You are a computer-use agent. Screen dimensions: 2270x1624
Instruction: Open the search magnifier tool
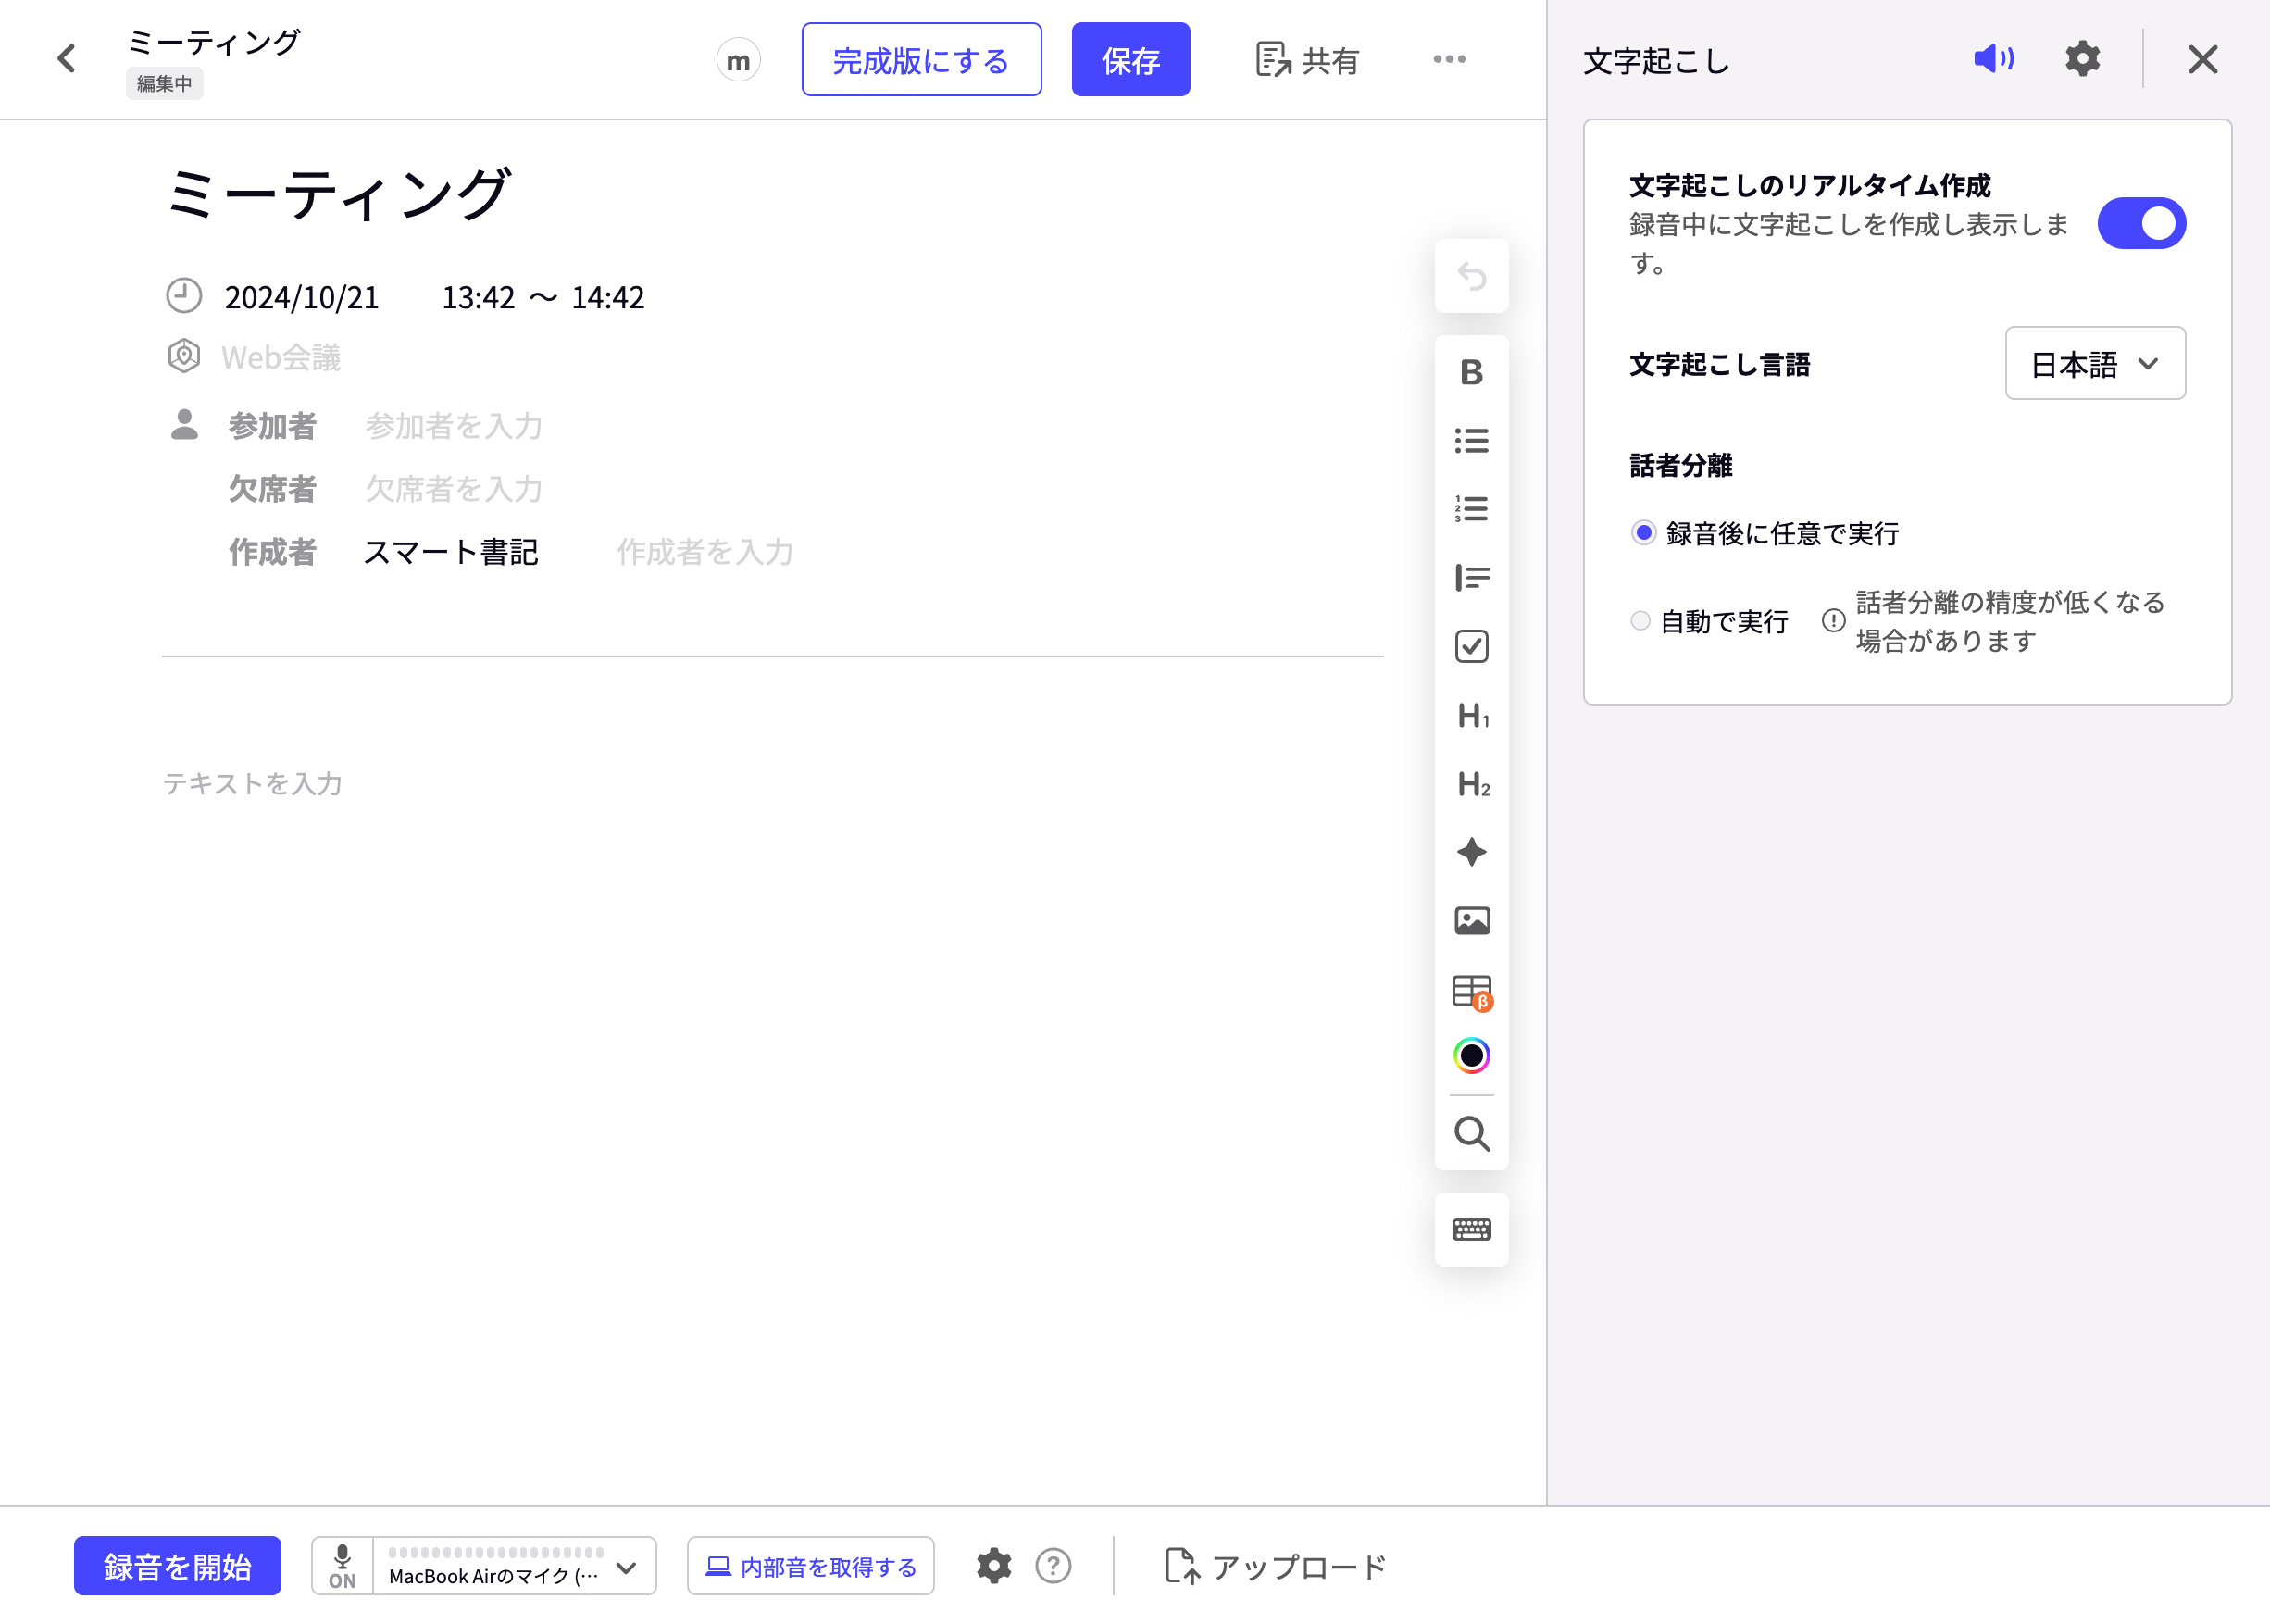pyautogui.click(x=1471, y=1134)
